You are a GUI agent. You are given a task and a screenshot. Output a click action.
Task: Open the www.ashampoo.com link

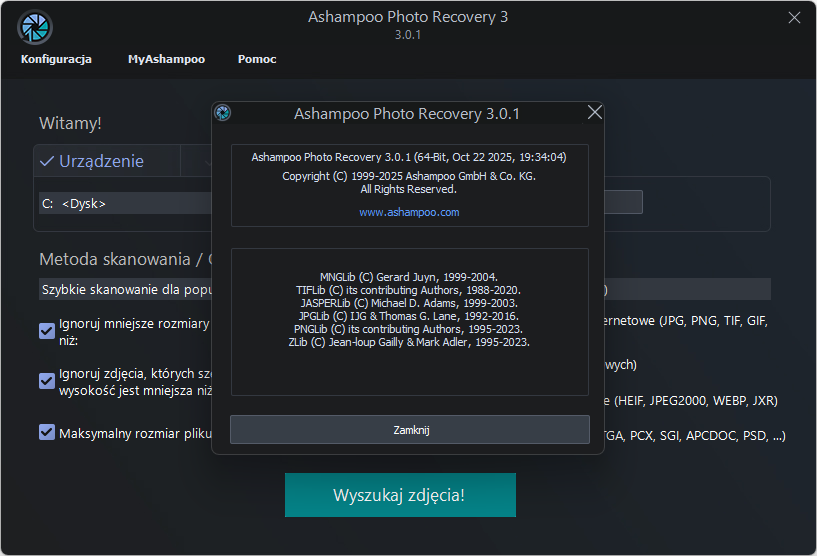point(409,212)
